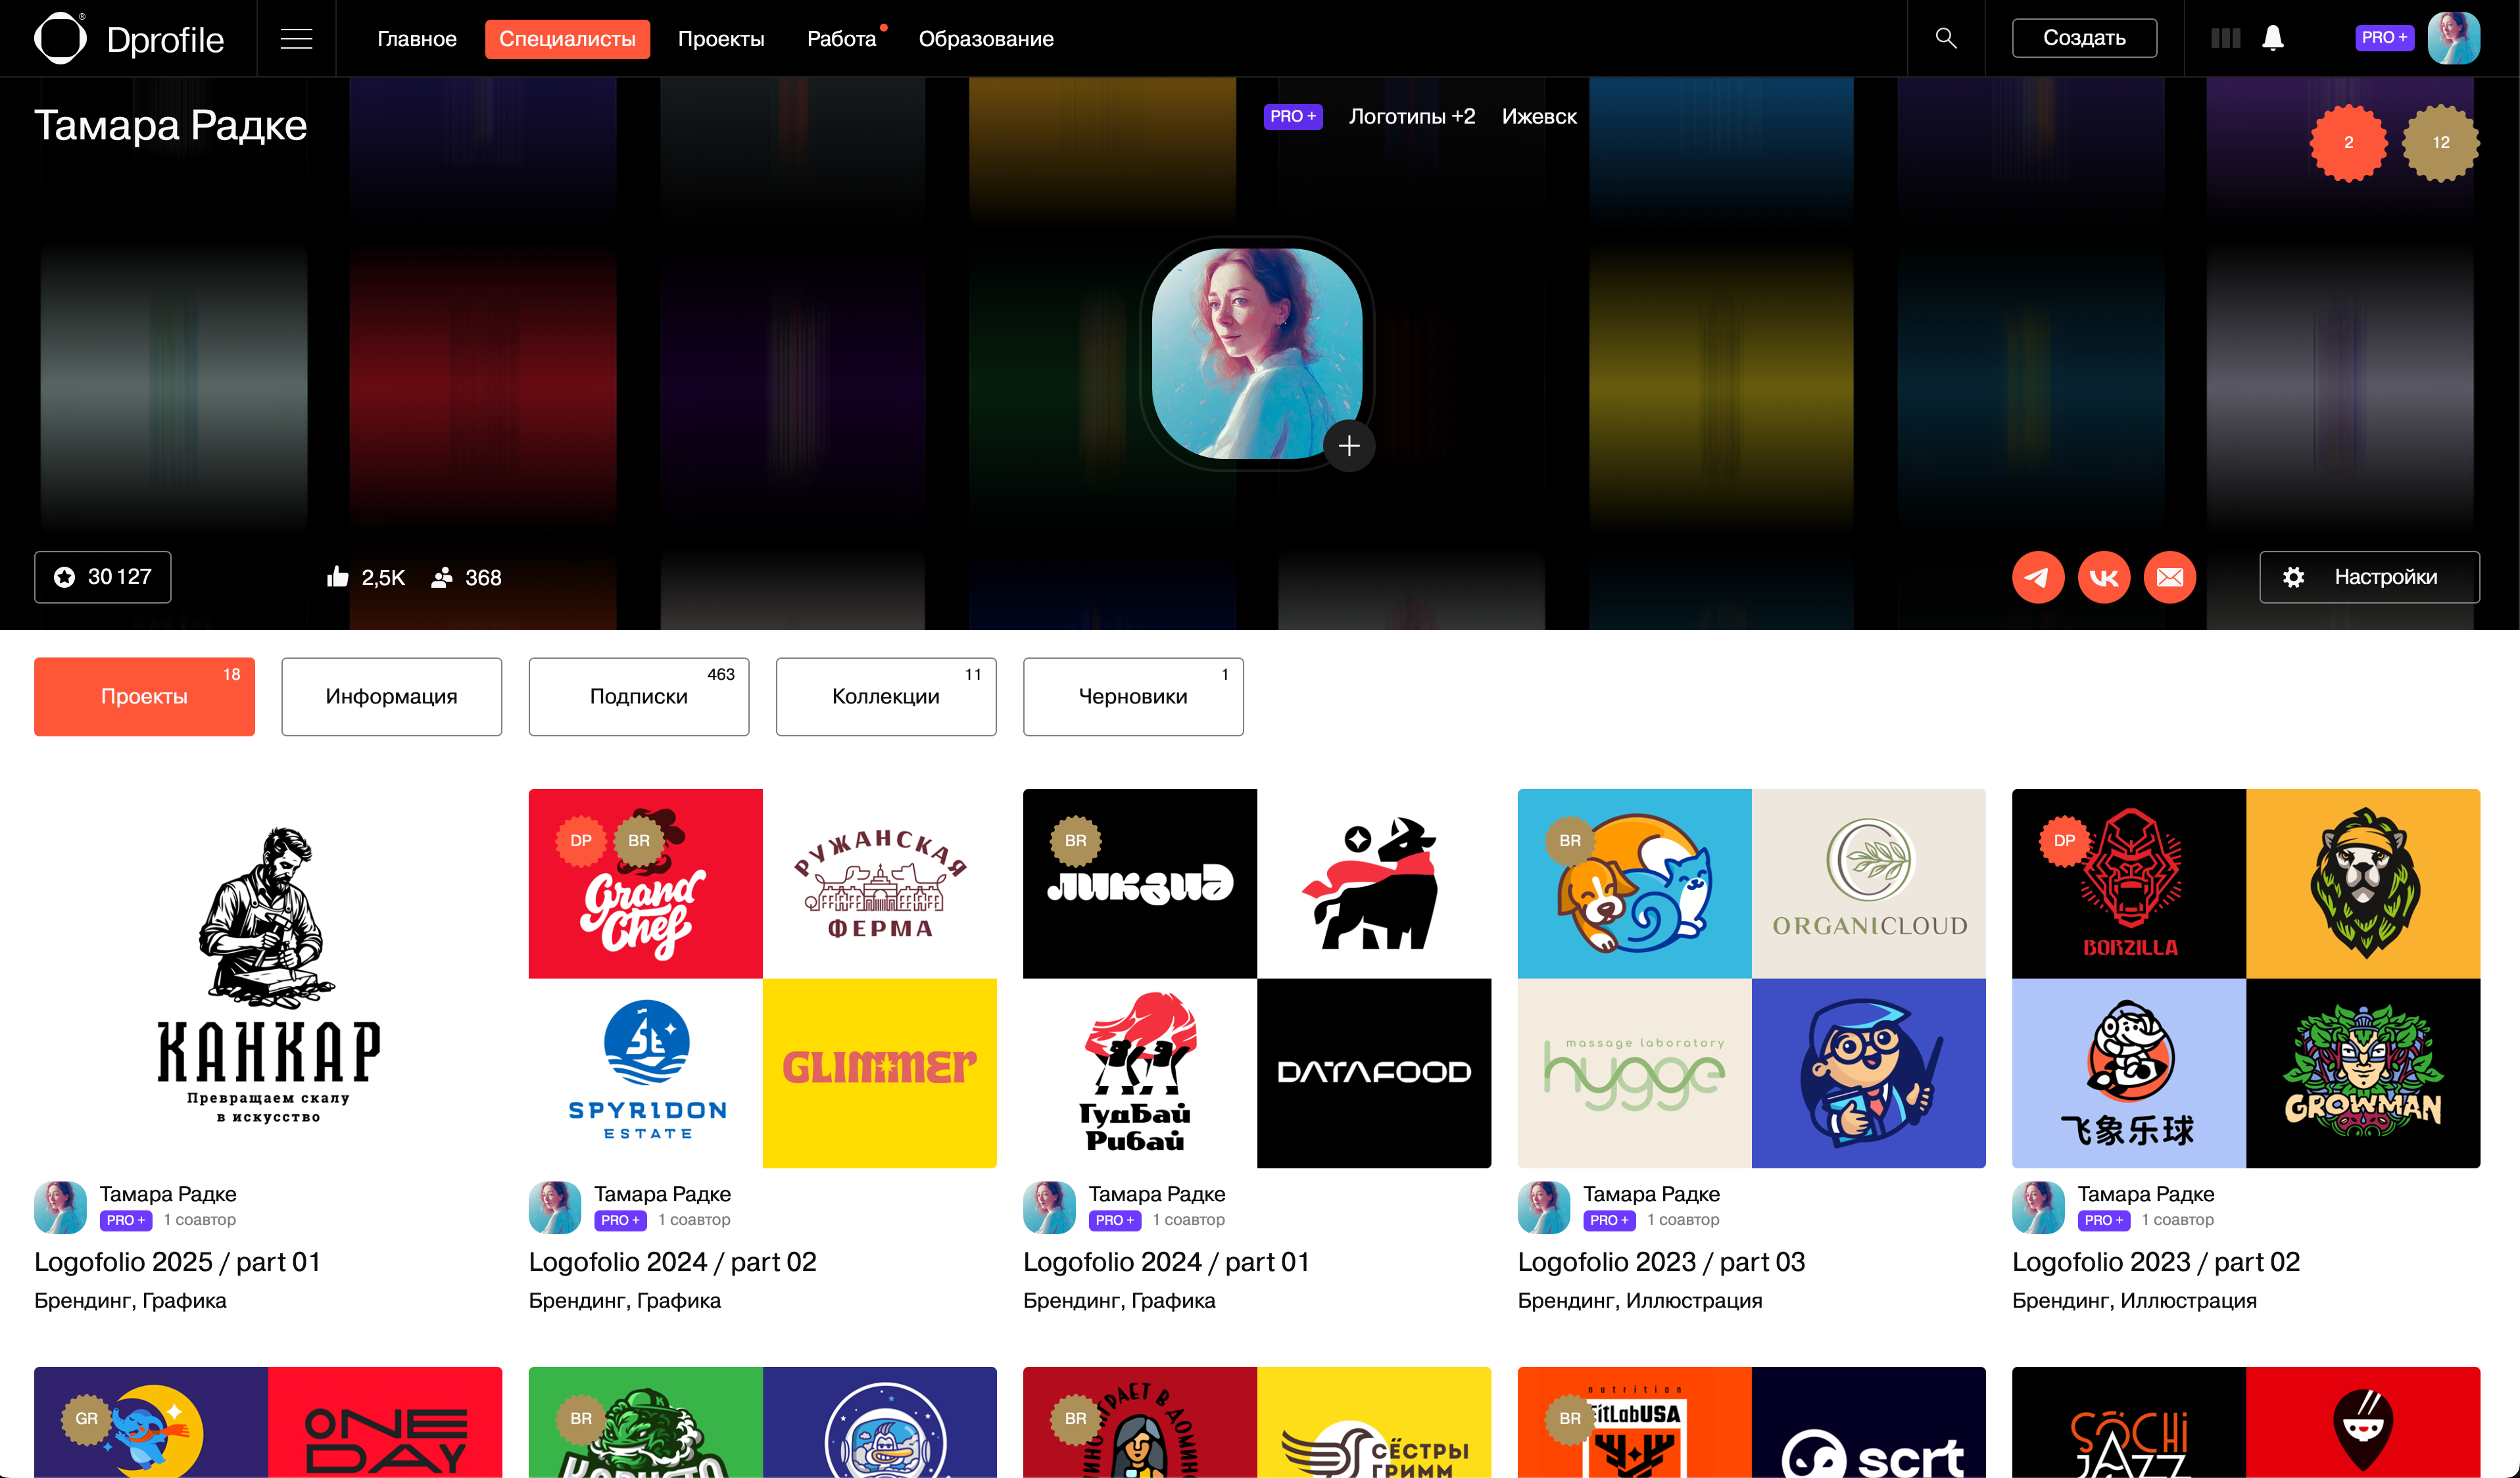Open notifications bell icon
The height and width of the screenshot is (1478, 2520).
2273,38
